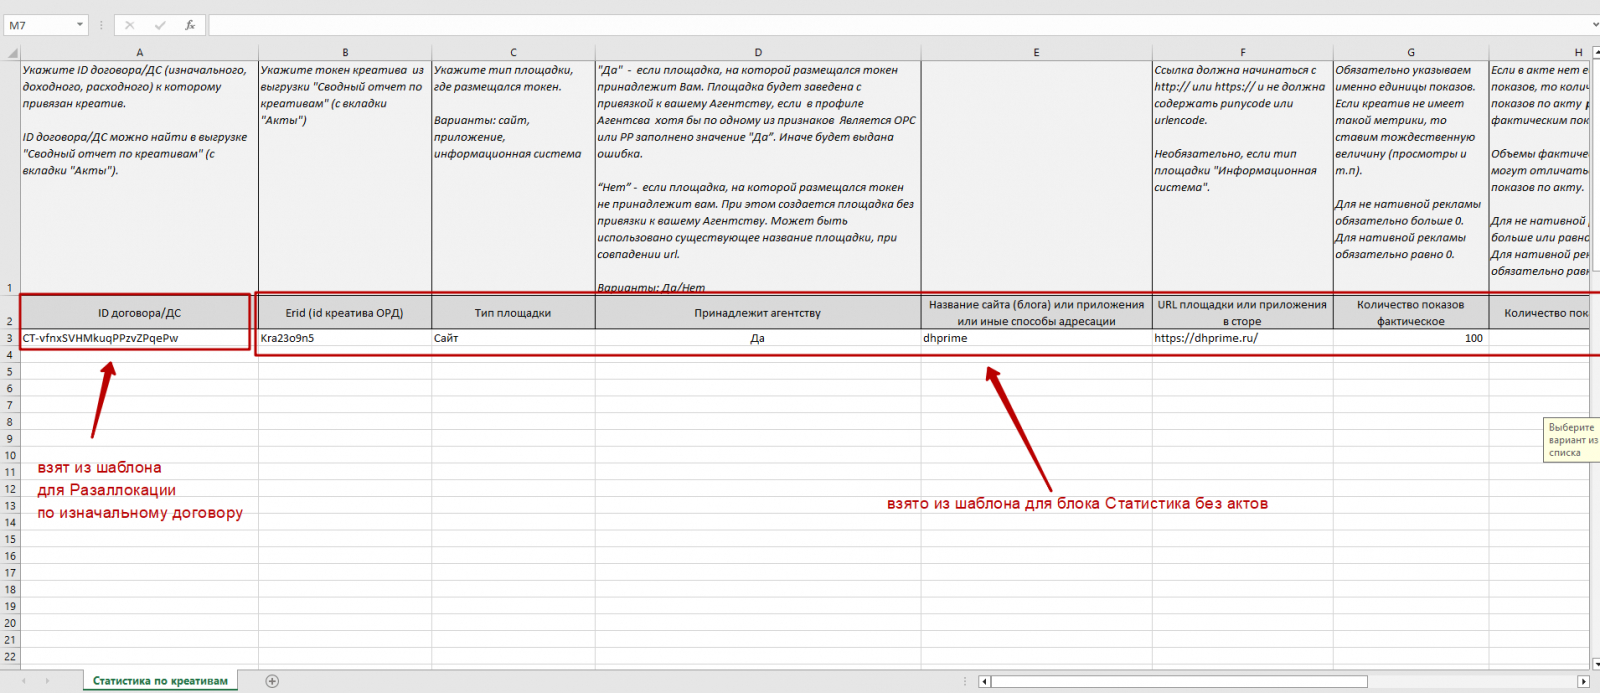1600x693 pixels.
Task: Click vertical scrollbar down arrow
Action: [x=1594, y=662]
